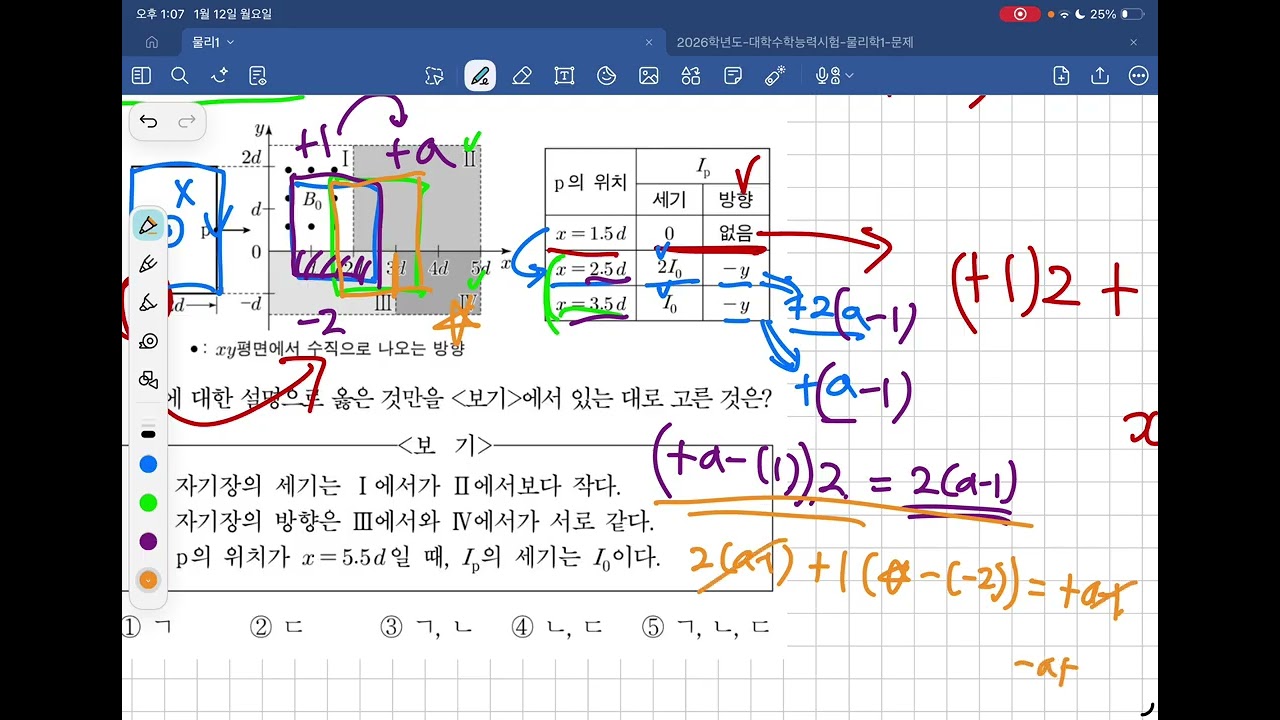Tap the clock showing 오후 1:07
Screen dimensions: 1280x720
pyautogui.click(x=160, y=14)
